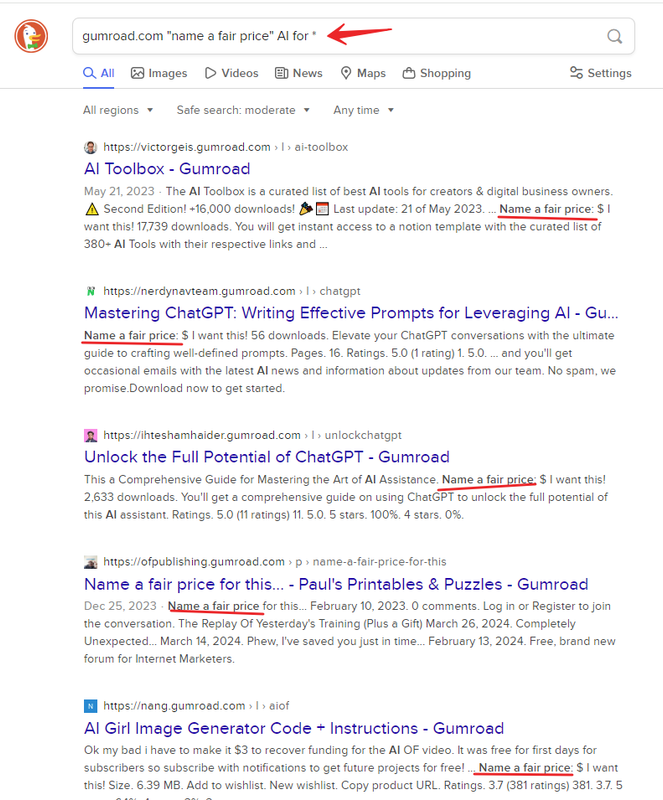Open the Settings menu
663x800 pixels.
tap(601, 73)
